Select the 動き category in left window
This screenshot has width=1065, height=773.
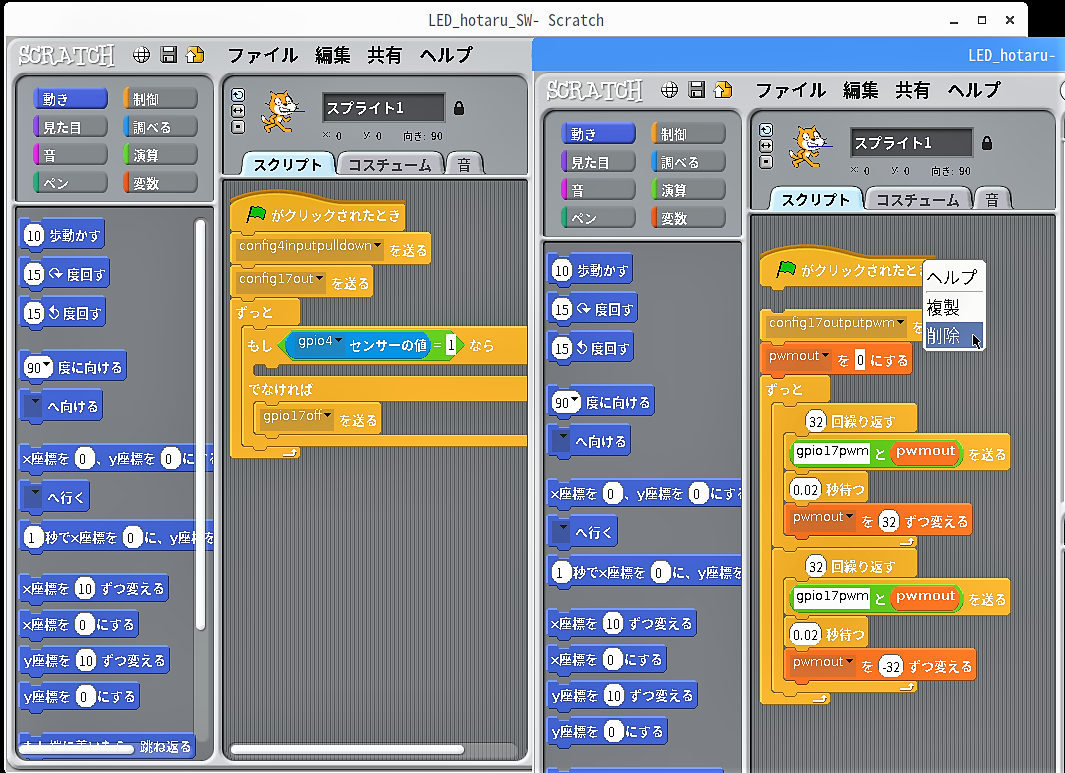point(70,99)
